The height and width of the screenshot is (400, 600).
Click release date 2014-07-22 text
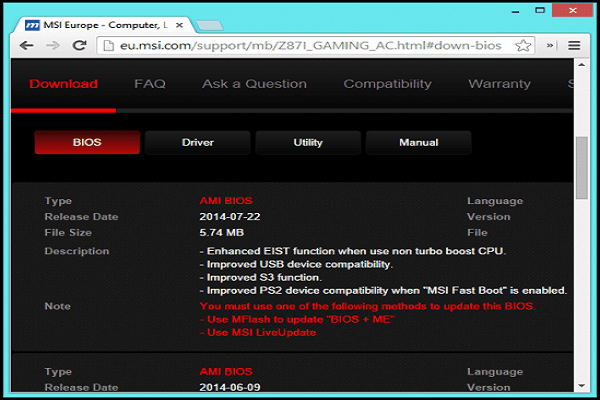tap(230, 217)
